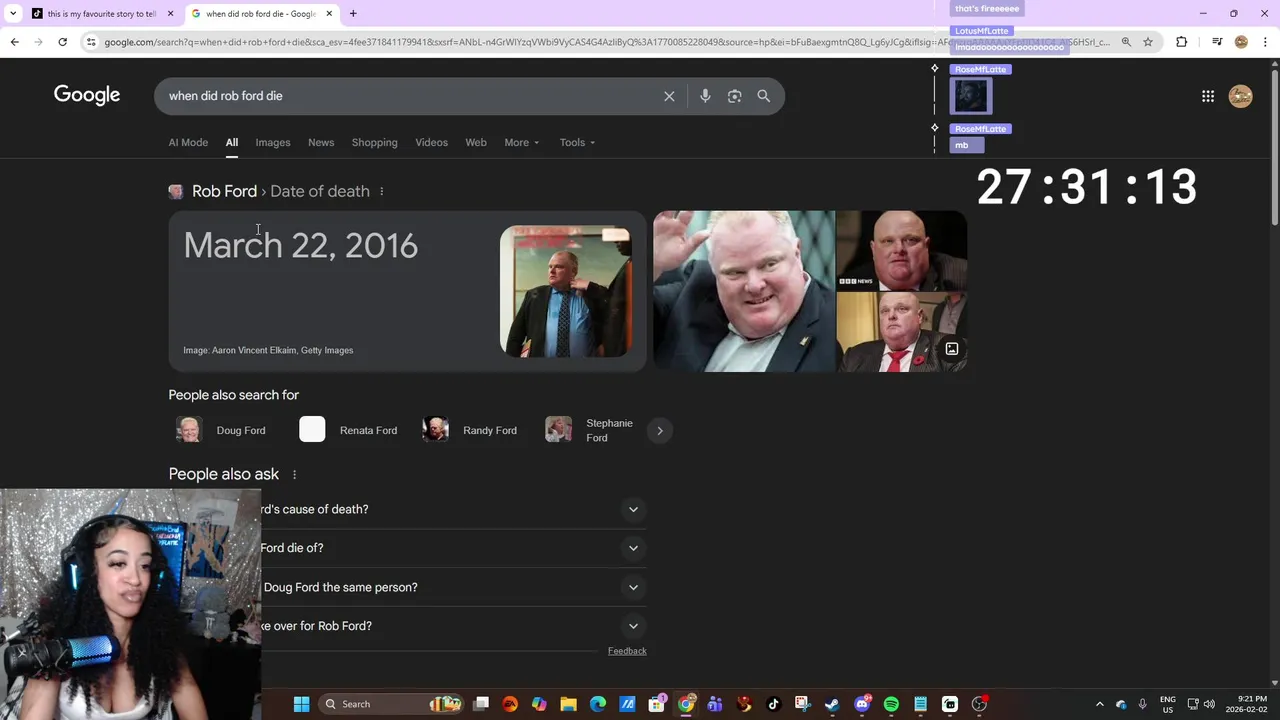The width and height of the screenshot is (1280, 720).
Task: Switch to Shopping results
Action: [375, 142]
